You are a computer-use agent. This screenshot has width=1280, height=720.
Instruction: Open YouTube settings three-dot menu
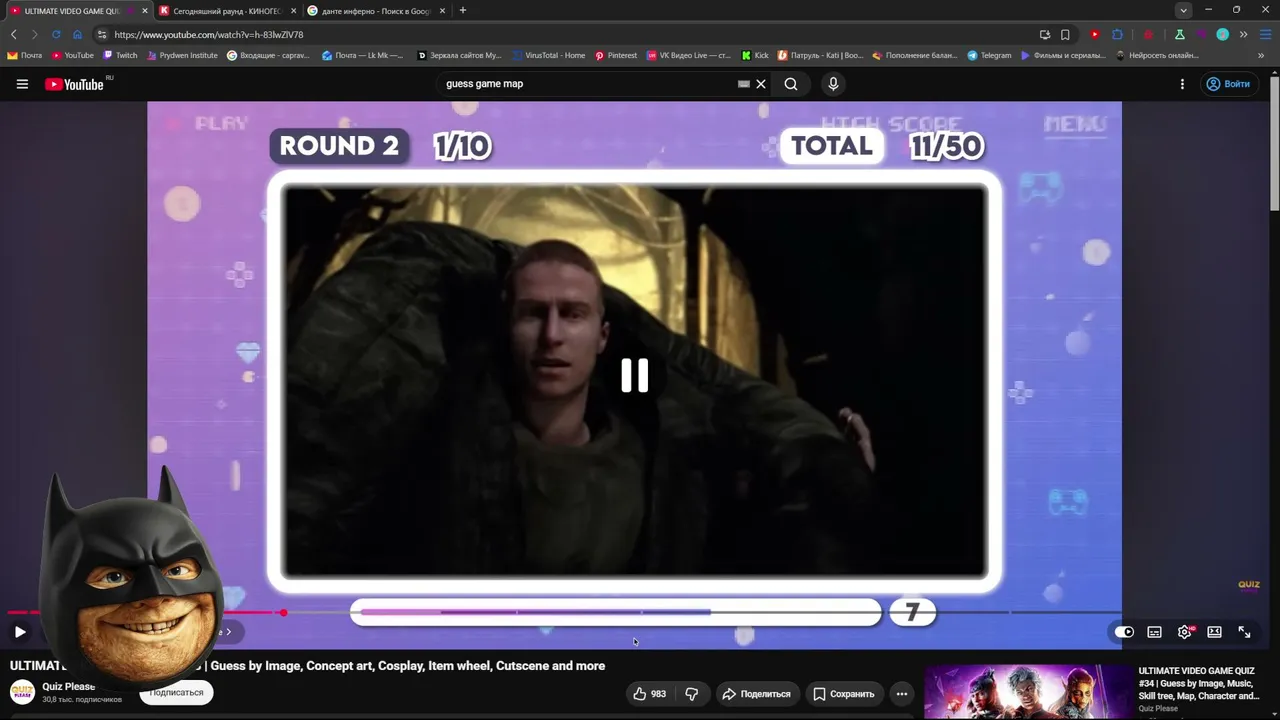[x=1182, y=84]
